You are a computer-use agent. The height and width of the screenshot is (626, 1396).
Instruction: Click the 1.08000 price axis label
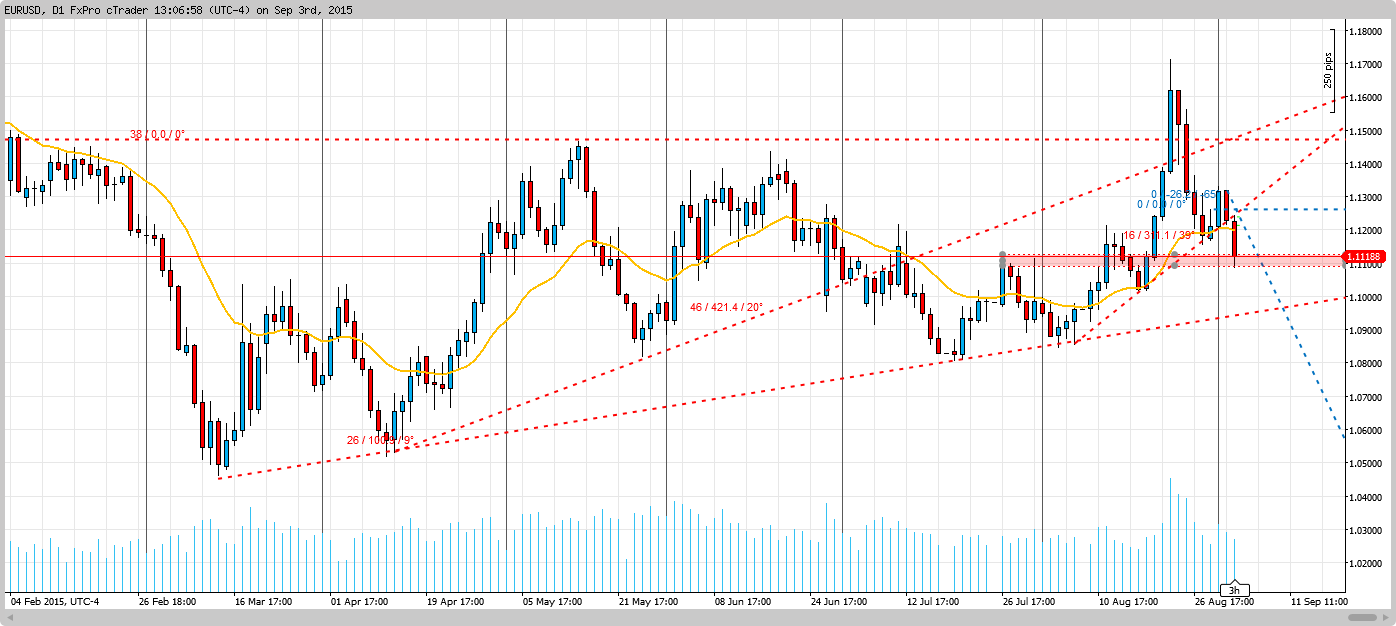[x=1365, y=364]
